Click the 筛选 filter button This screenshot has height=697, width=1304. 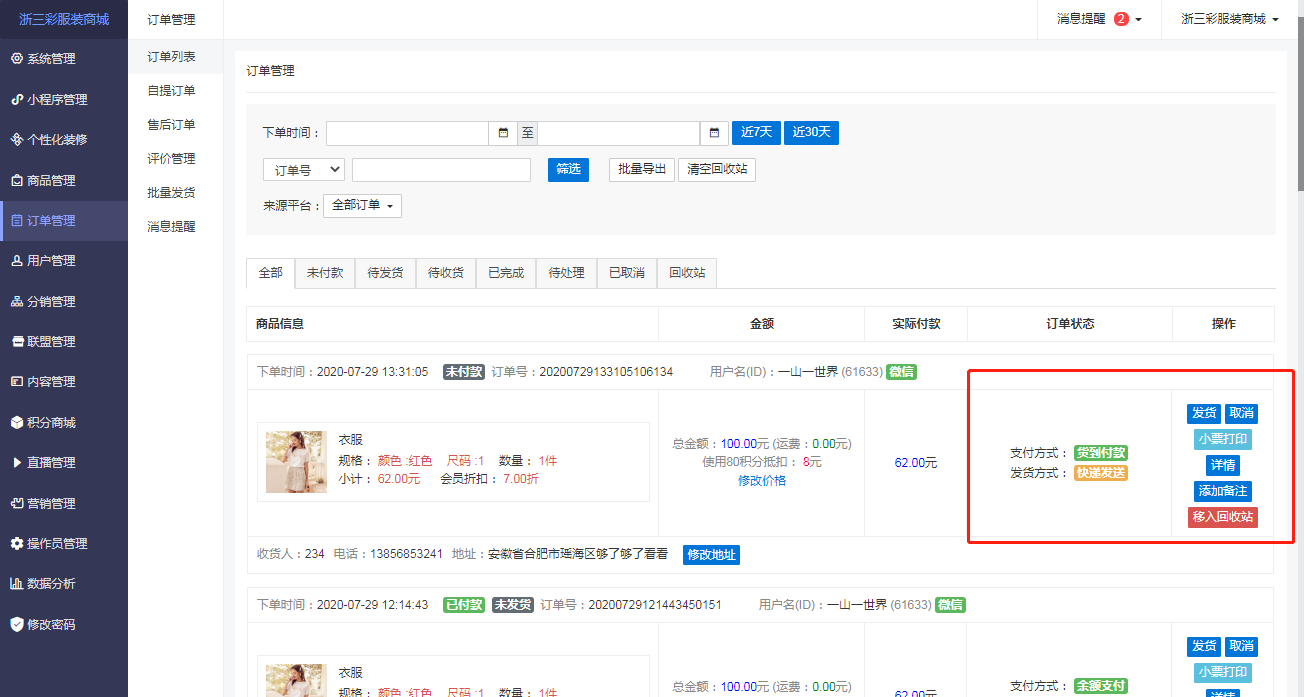pyautogui.click(x=568, y=170)
